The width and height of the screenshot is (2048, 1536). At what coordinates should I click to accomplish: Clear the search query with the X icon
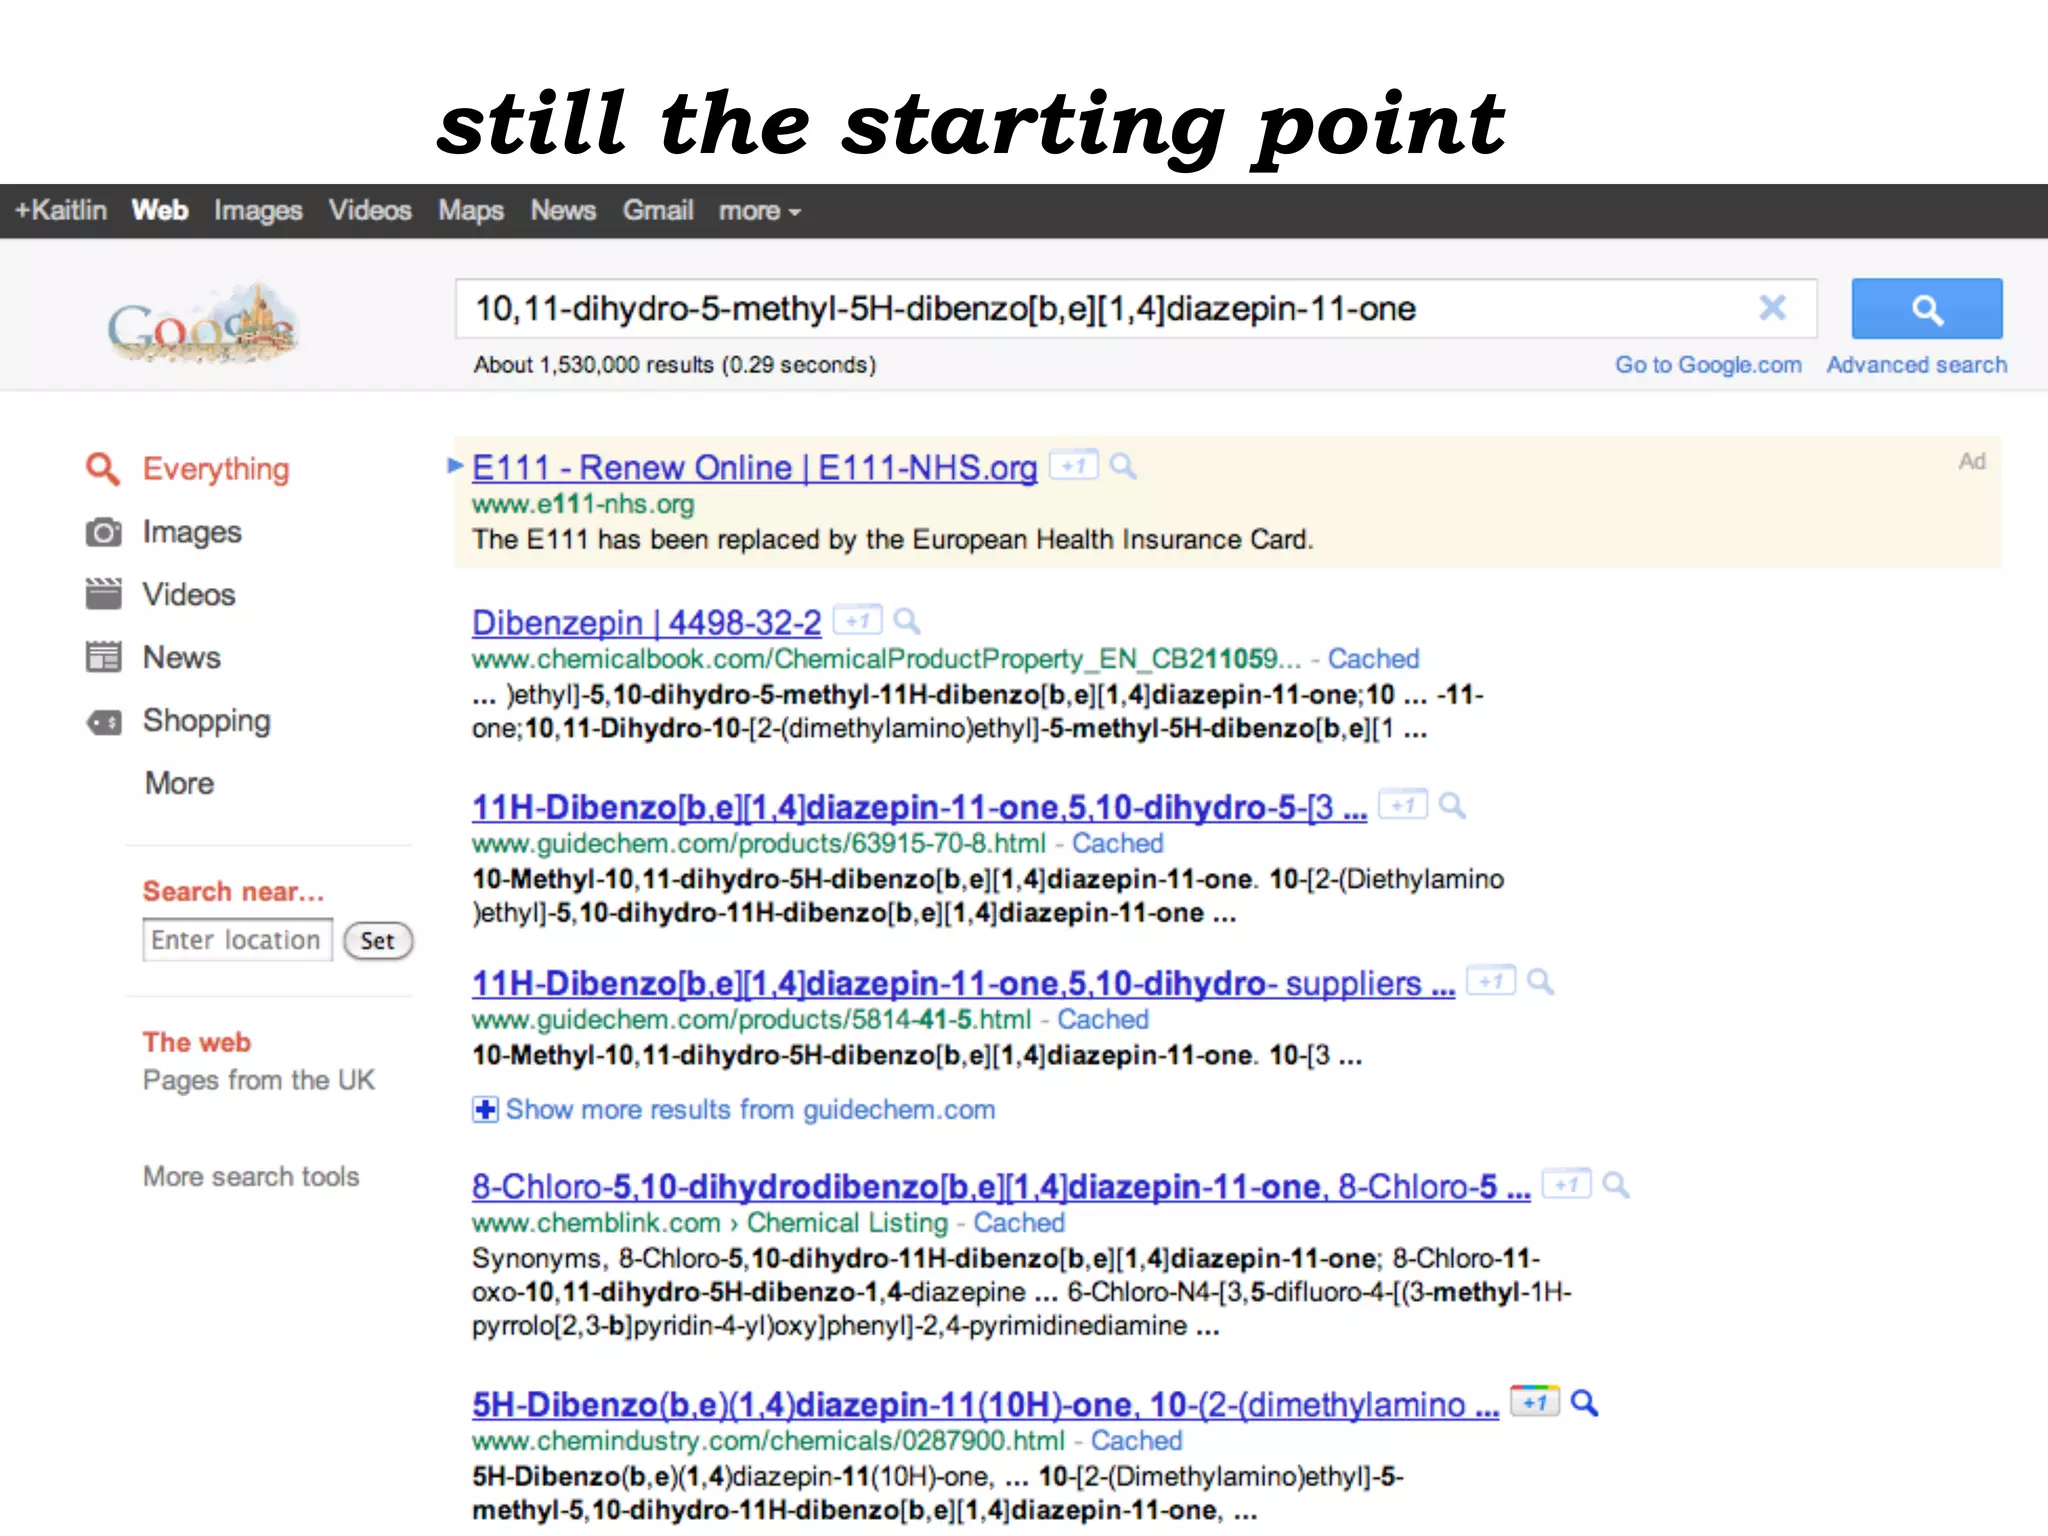pyautogui.click(x=1772, y=308)
